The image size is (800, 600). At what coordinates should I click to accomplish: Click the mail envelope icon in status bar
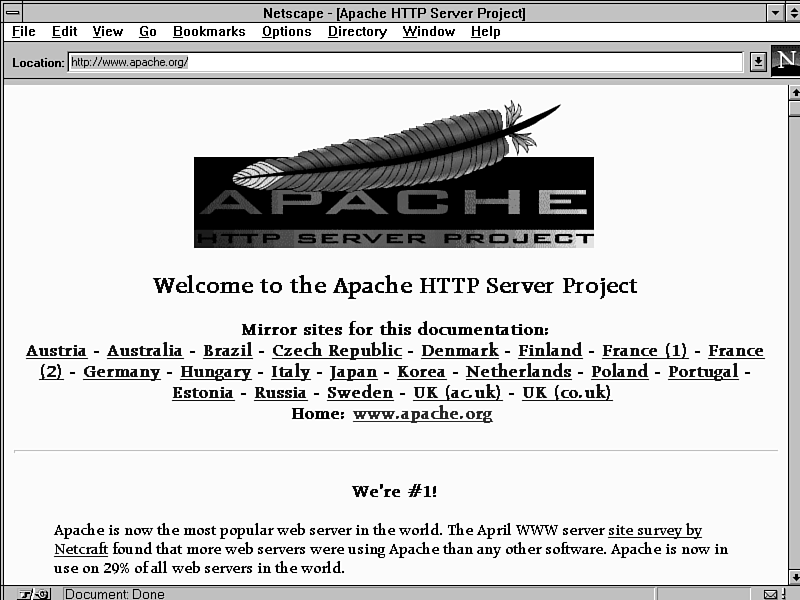click(x=770, y=594)
